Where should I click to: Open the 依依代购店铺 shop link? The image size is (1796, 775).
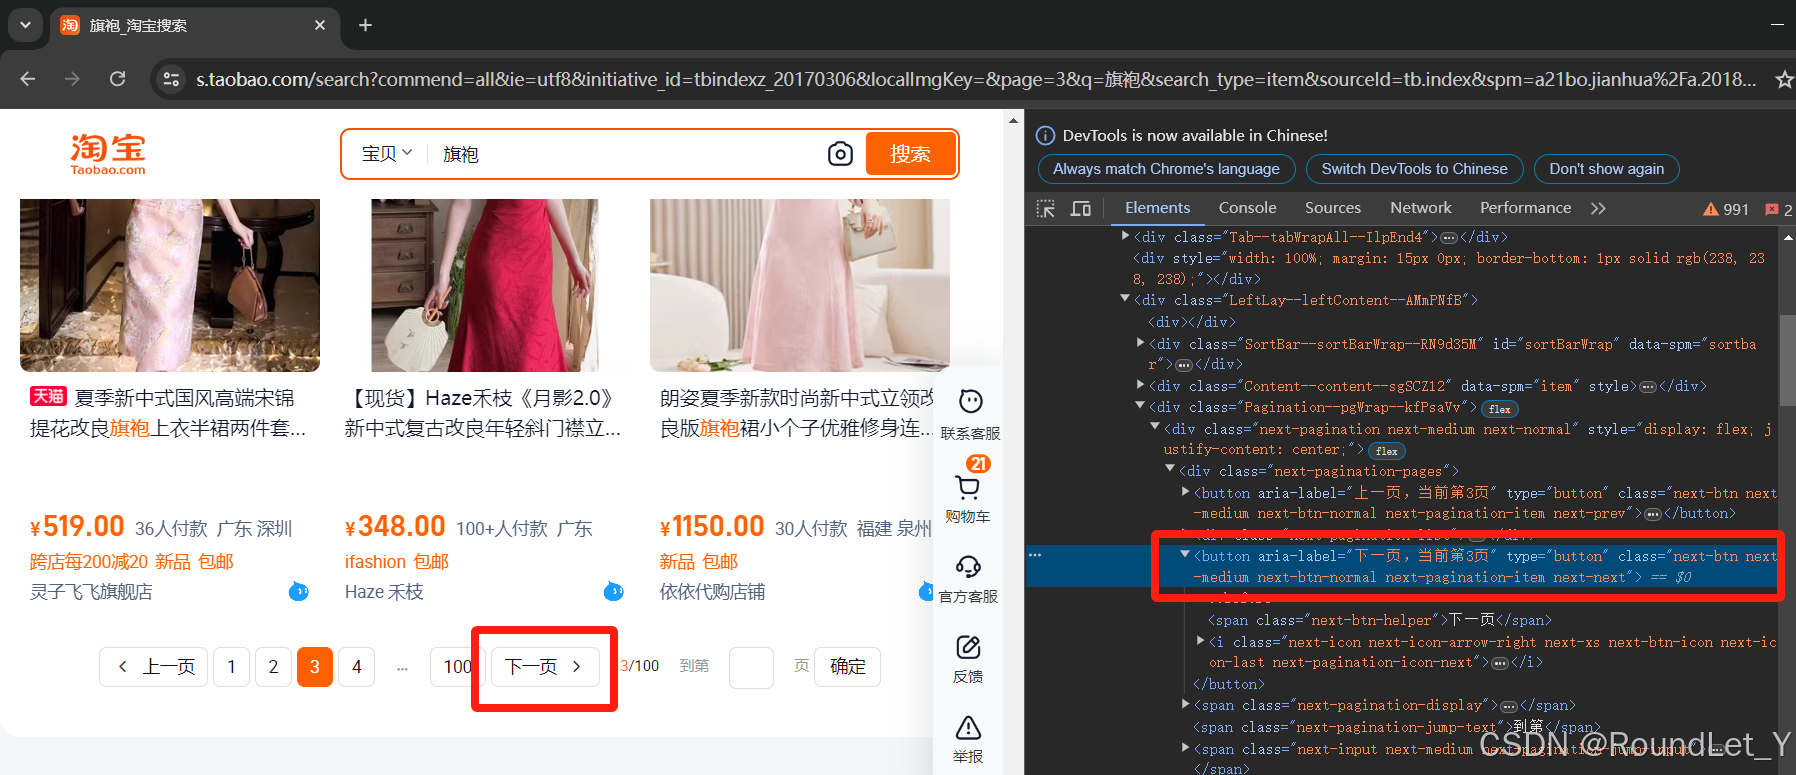(712, 592)
